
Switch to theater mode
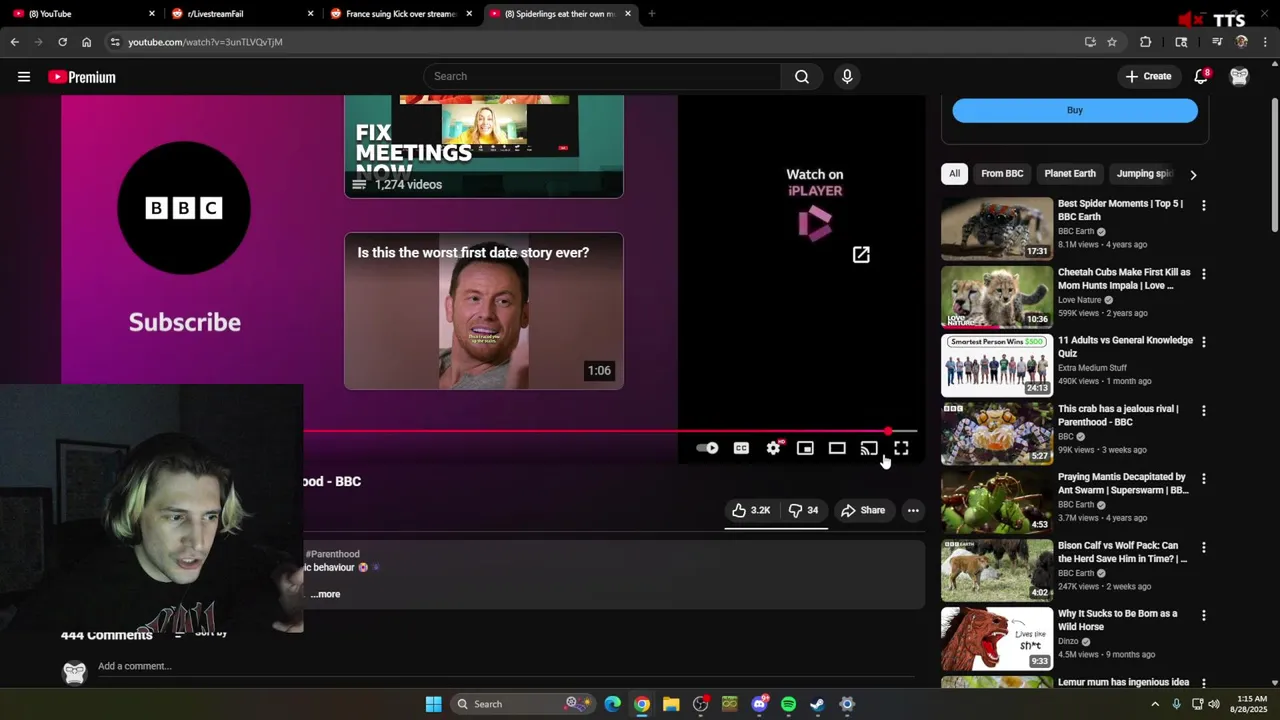pos(837,448)
